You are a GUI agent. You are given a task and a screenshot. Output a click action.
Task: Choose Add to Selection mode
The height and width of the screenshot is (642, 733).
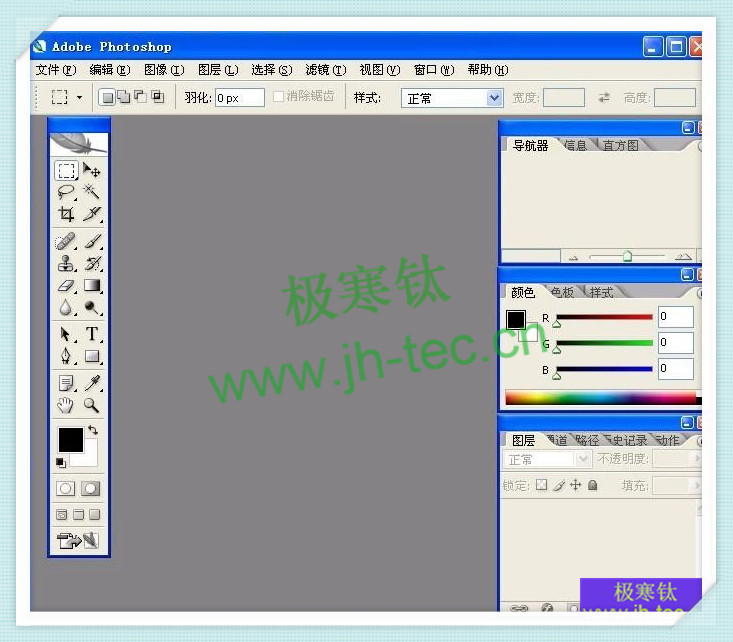(124, 97)
